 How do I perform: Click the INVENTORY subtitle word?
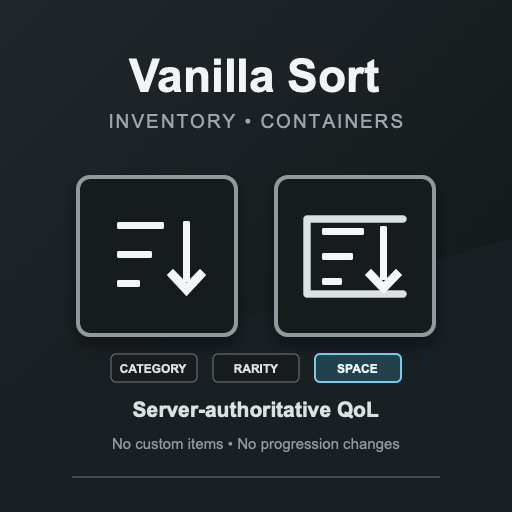click(172, 121)
